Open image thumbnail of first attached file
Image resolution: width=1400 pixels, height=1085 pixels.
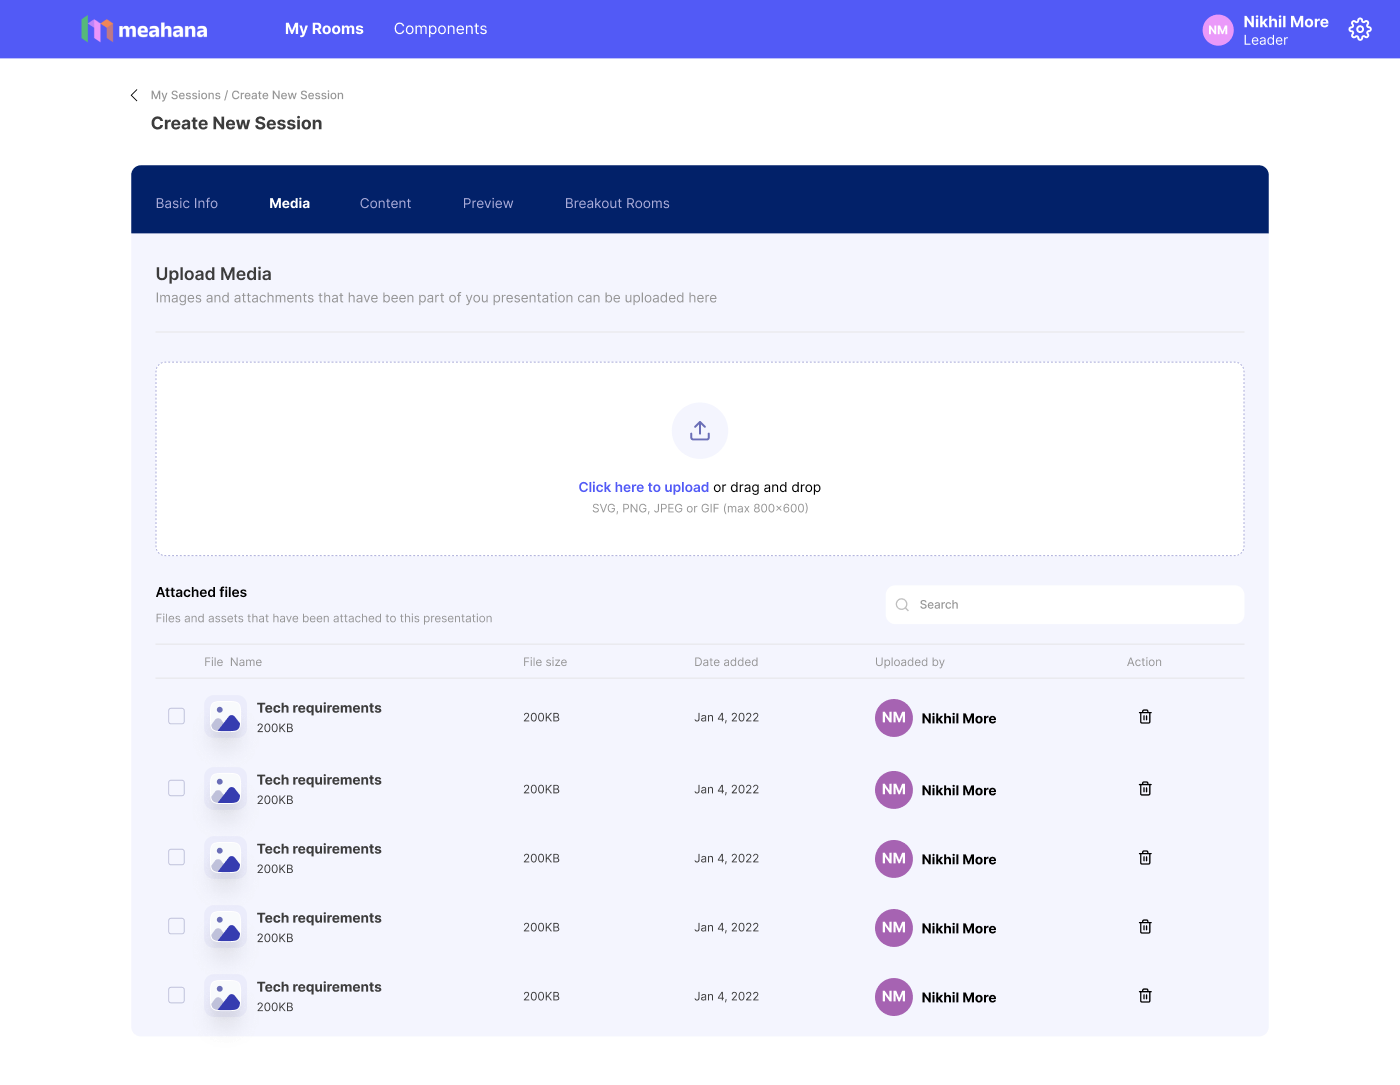226,717
